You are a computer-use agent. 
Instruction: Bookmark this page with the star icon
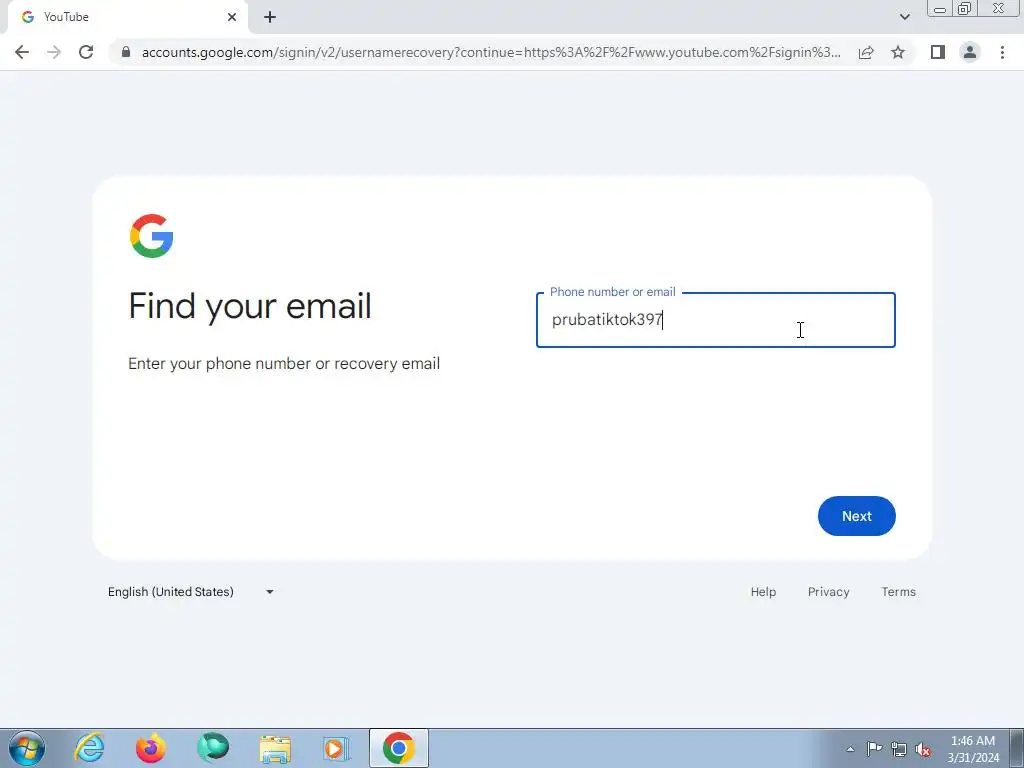898,52
